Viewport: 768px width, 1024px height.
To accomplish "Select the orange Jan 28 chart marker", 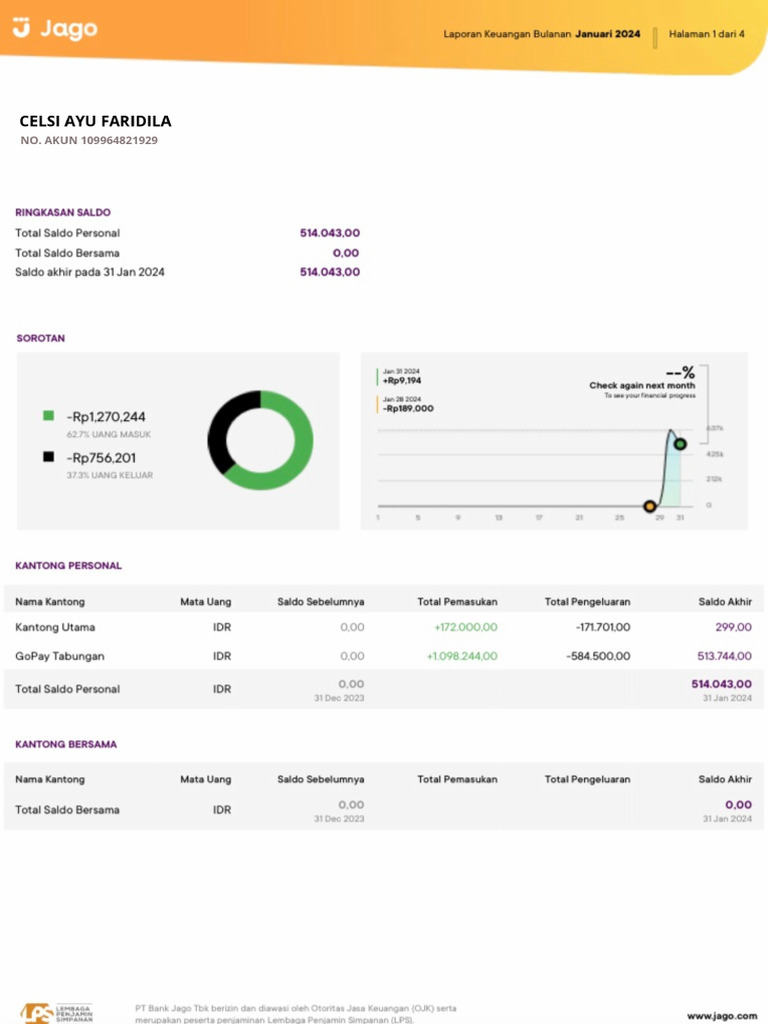I will [x=650, y=506].
